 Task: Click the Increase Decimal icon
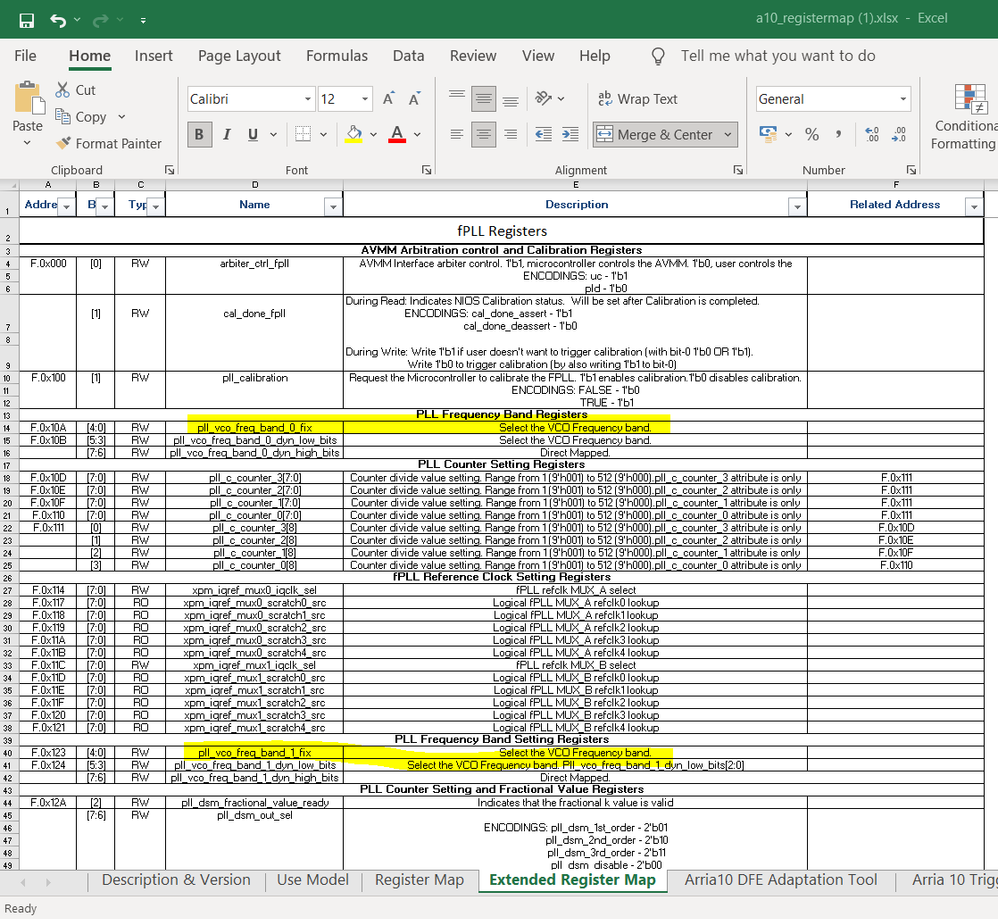(x=871, y=134)
